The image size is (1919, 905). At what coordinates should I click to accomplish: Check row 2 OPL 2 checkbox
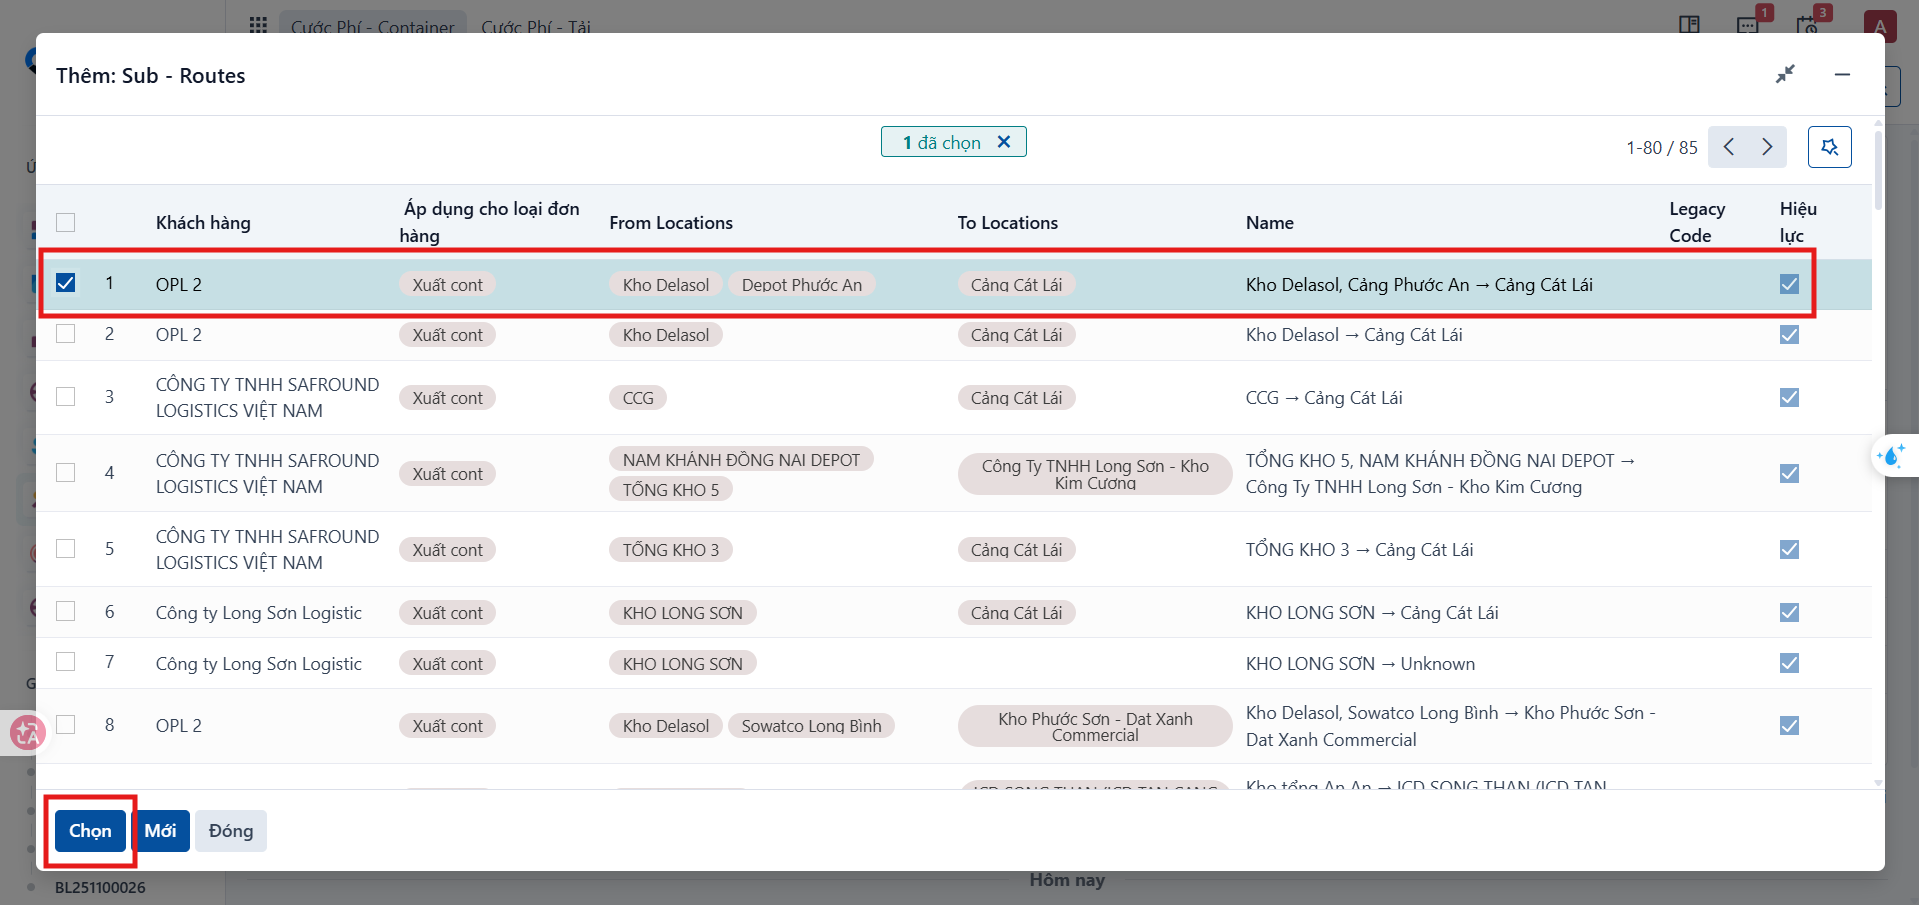pos(66,334)
